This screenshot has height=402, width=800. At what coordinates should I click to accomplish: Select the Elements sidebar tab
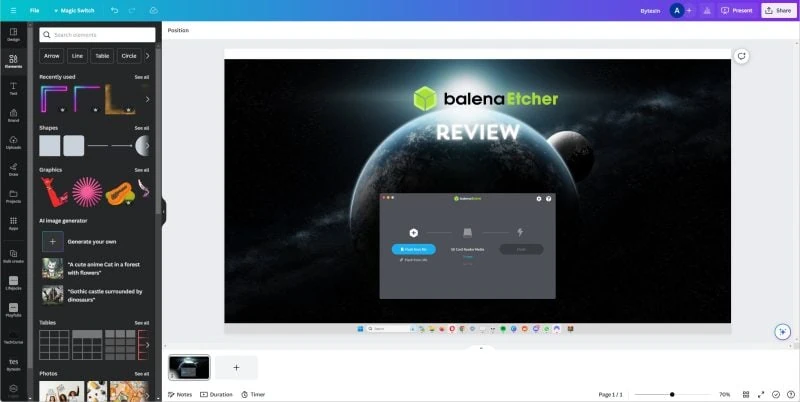tap(13, 62)
